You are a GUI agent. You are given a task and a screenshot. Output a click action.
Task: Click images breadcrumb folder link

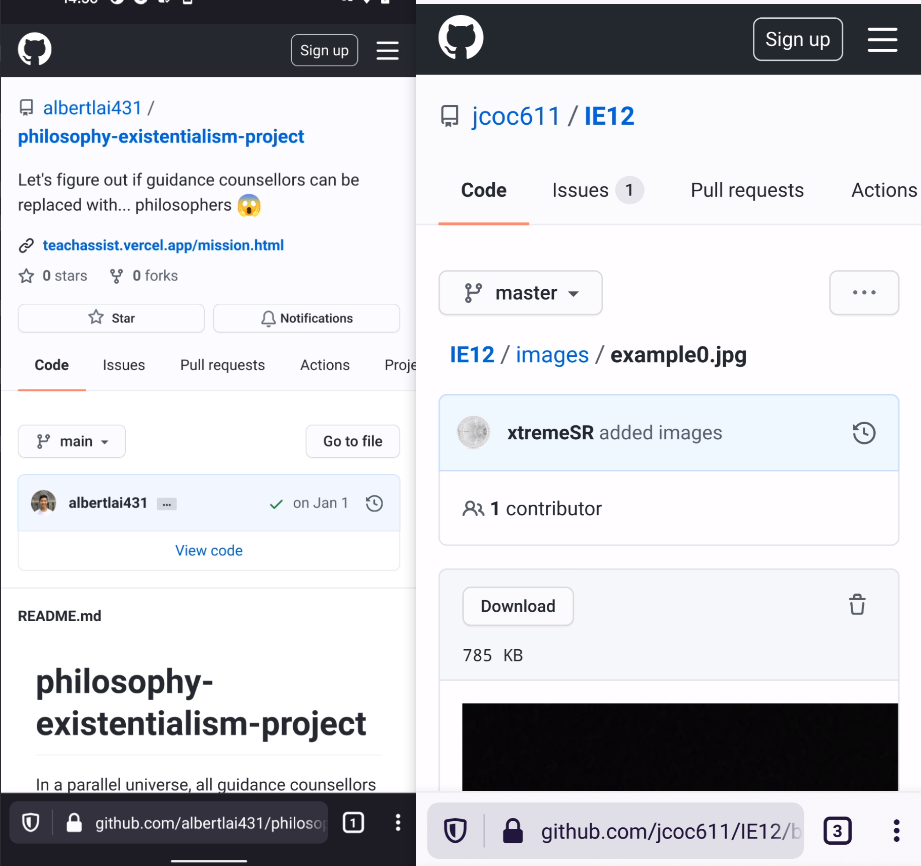click(552, 355)
